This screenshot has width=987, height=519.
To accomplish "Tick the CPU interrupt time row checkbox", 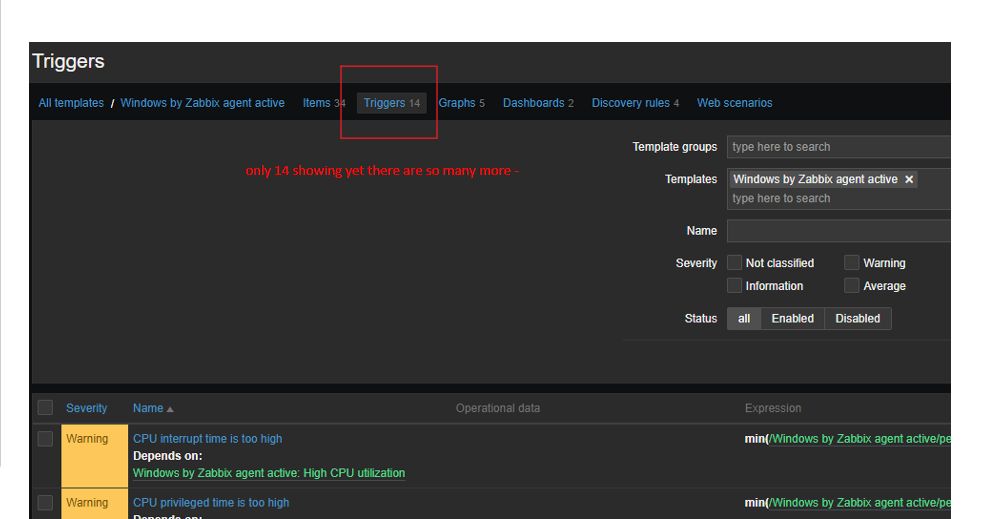I will [45, 438].
